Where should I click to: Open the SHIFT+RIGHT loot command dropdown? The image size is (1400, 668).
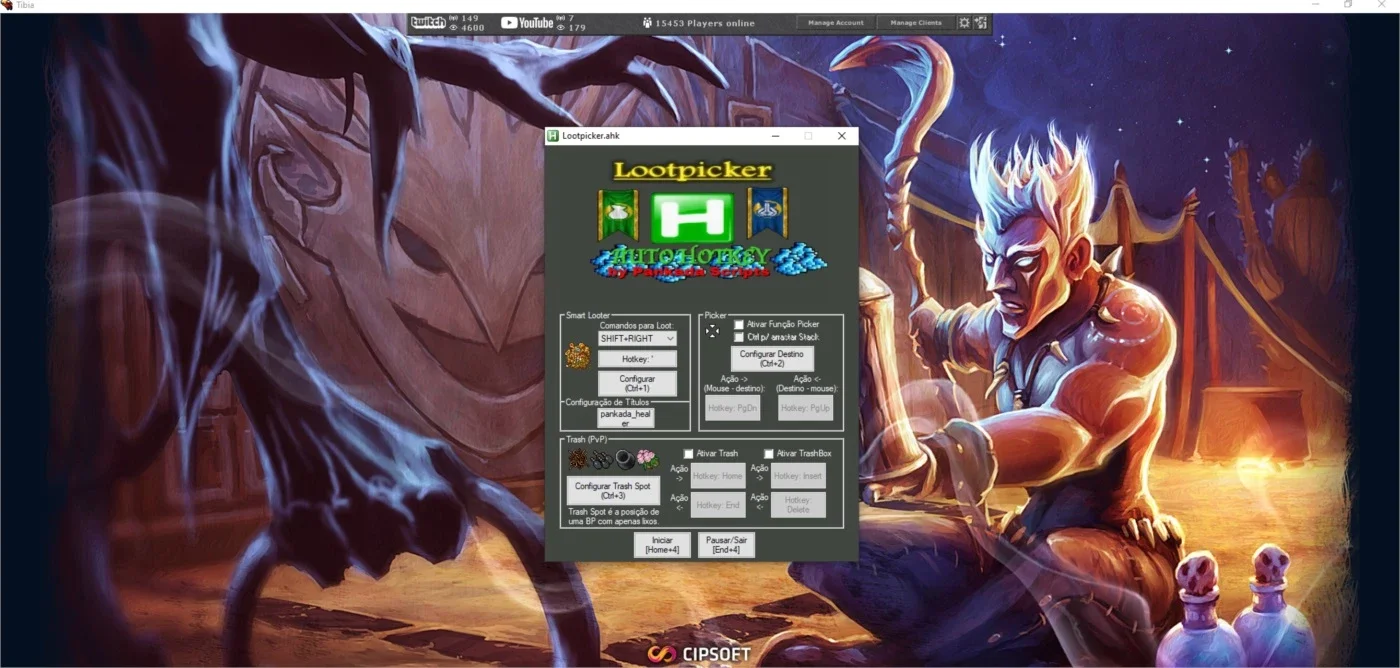tap(637, 339)
